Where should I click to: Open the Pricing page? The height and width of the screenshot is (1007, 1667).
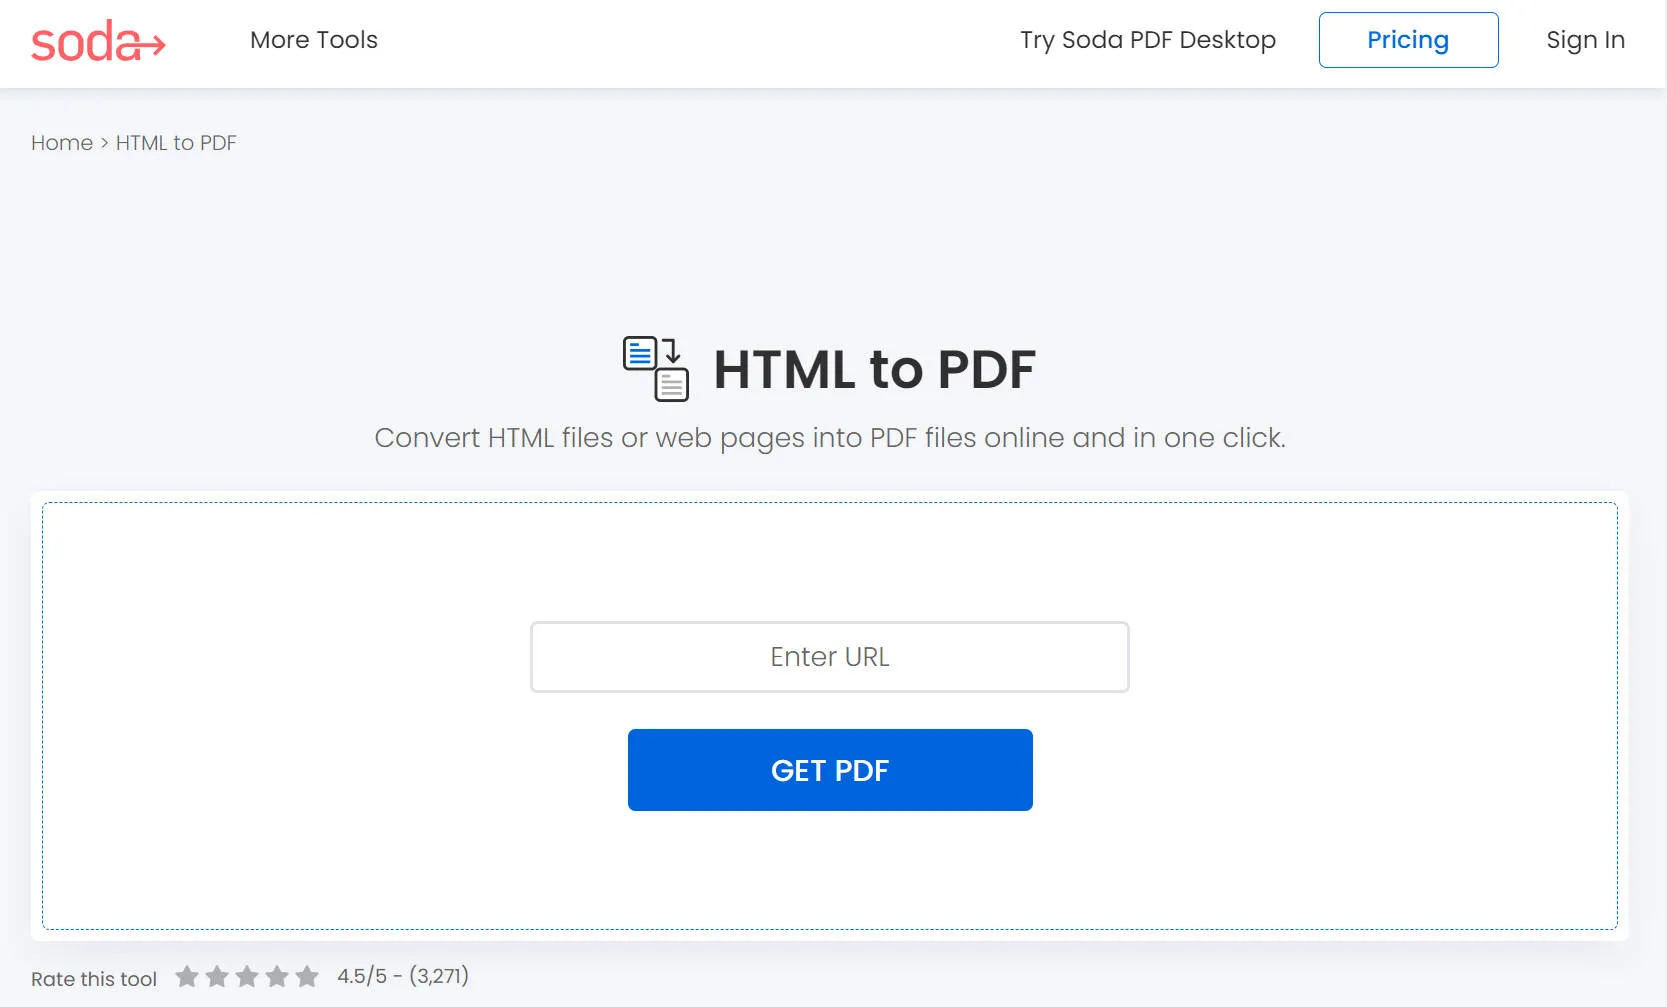coord(1408,40)
